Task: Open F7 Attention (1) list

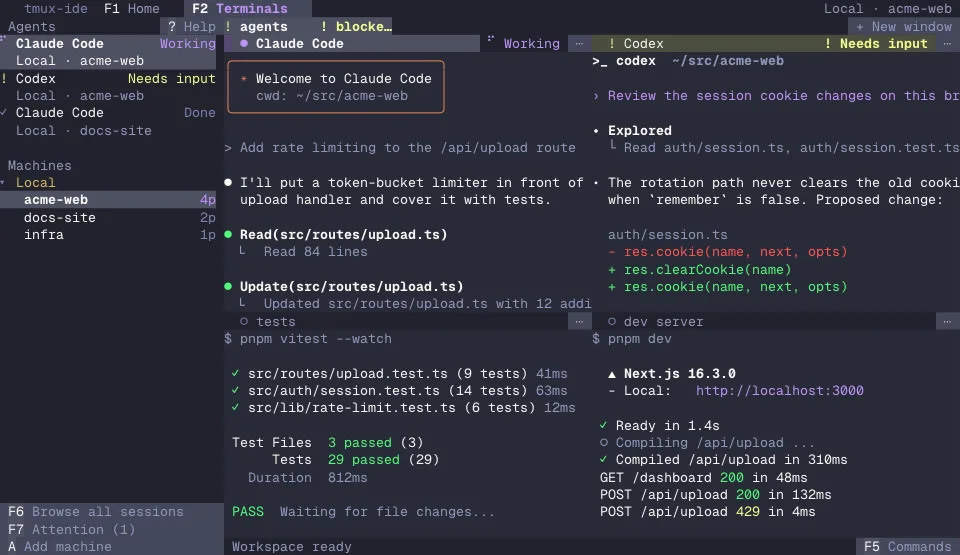Action: tap(71, 529)
